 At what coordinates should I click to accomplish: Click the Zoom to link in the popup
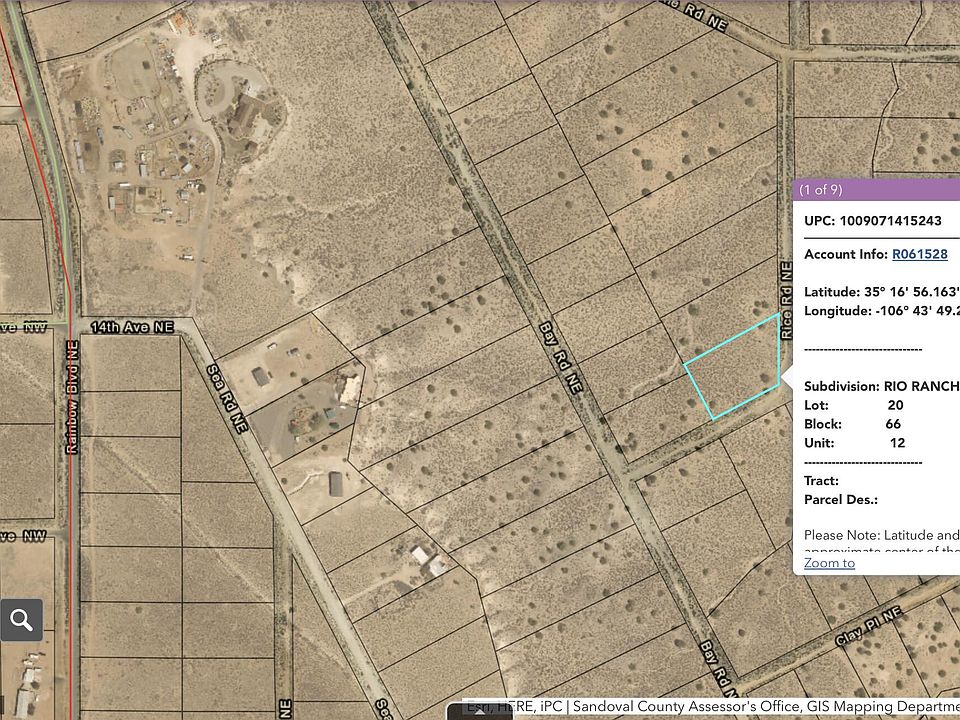pyautogui.click(x=830, y=563)
